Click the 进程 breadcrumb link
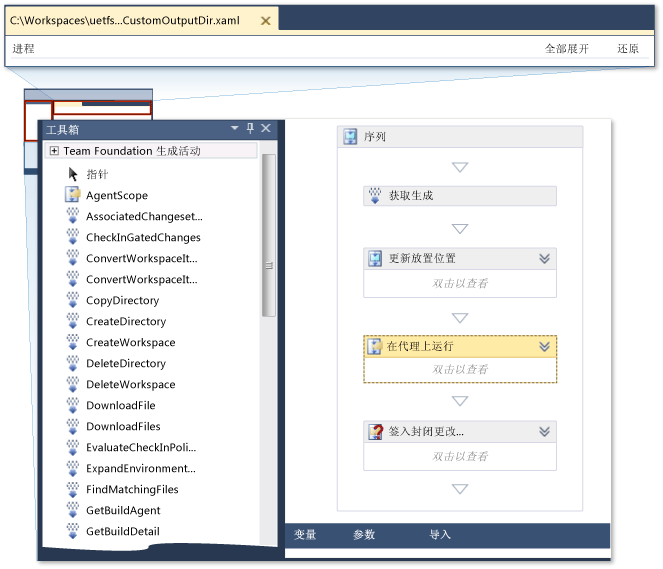Screen dimensions: 663x569 point(24,49)
